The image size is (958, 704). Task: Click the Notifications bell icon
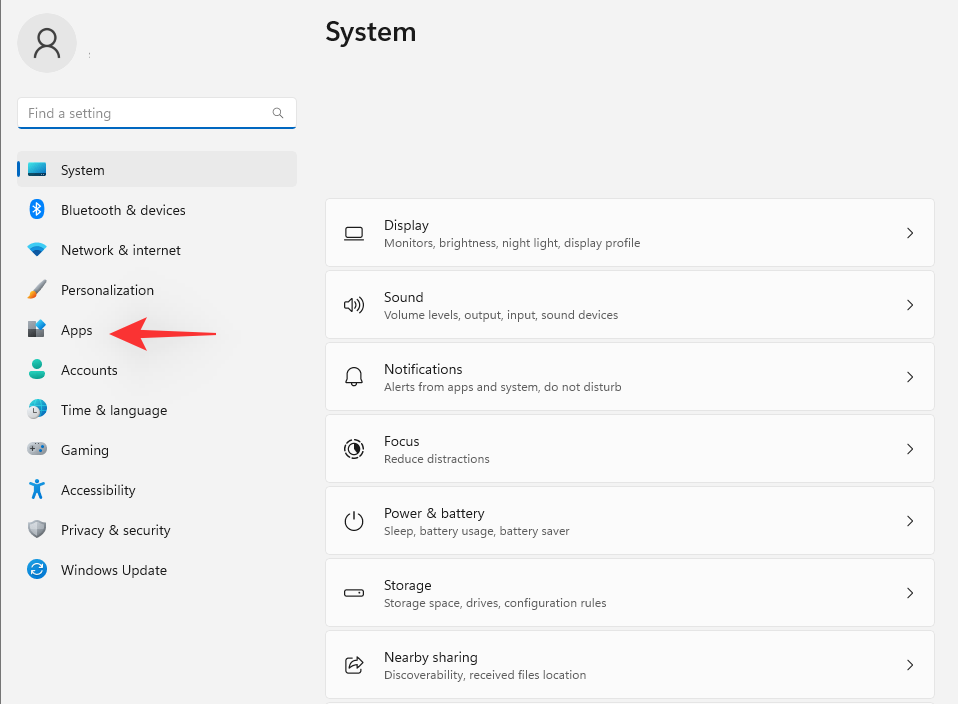[354, 377]
